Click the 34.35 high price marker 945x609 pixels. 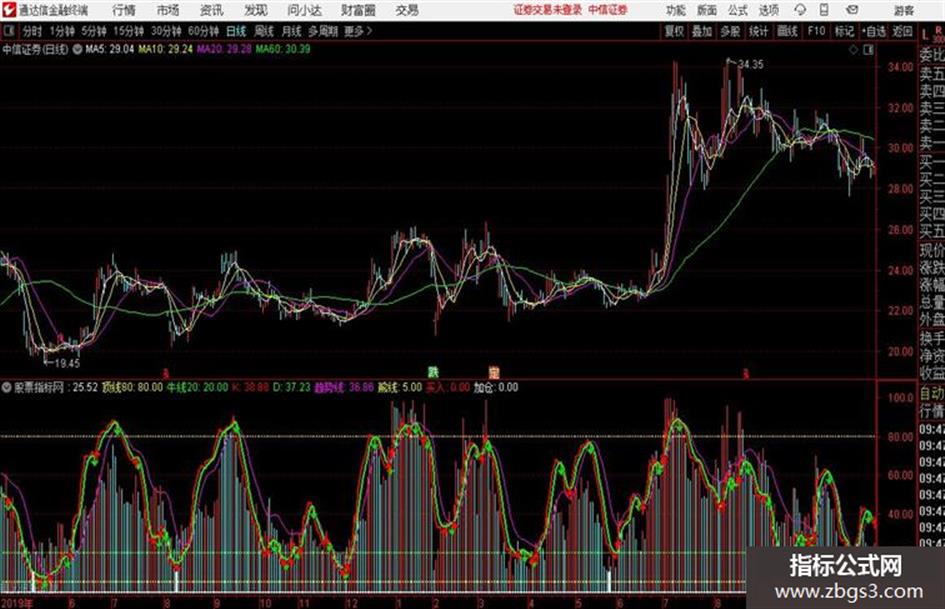pos(750,64)
